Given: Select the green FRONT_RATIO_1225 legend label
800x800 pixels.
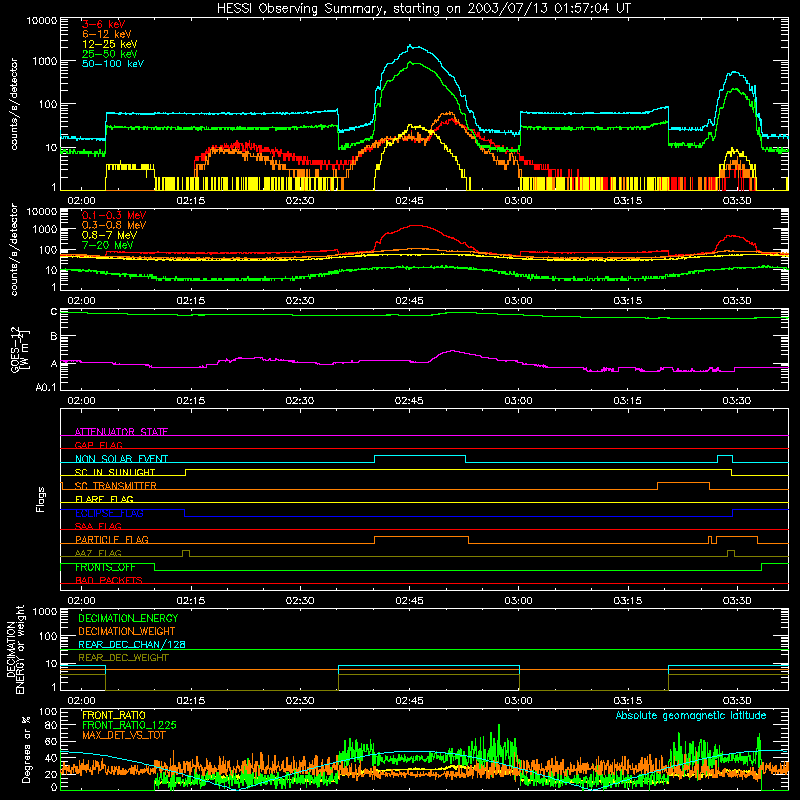Looking at the screenshot, I should point(129,725).
